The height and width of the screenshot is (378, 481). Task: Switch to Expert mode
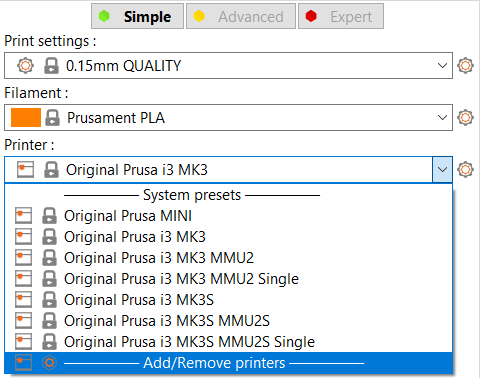pyautogui.click(x=341, y=16)
